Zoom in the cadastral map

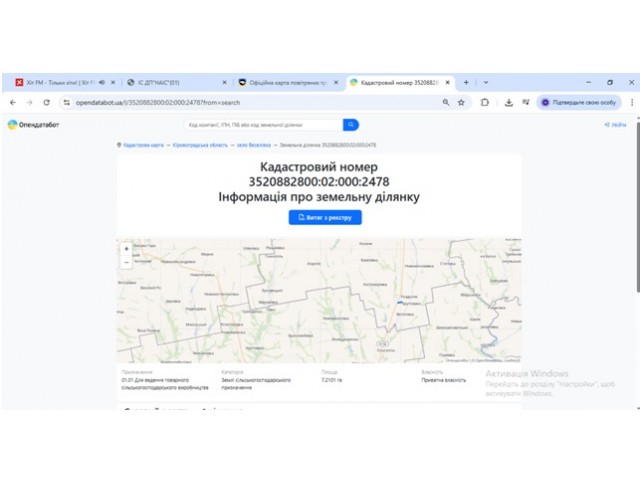point(126,249)
